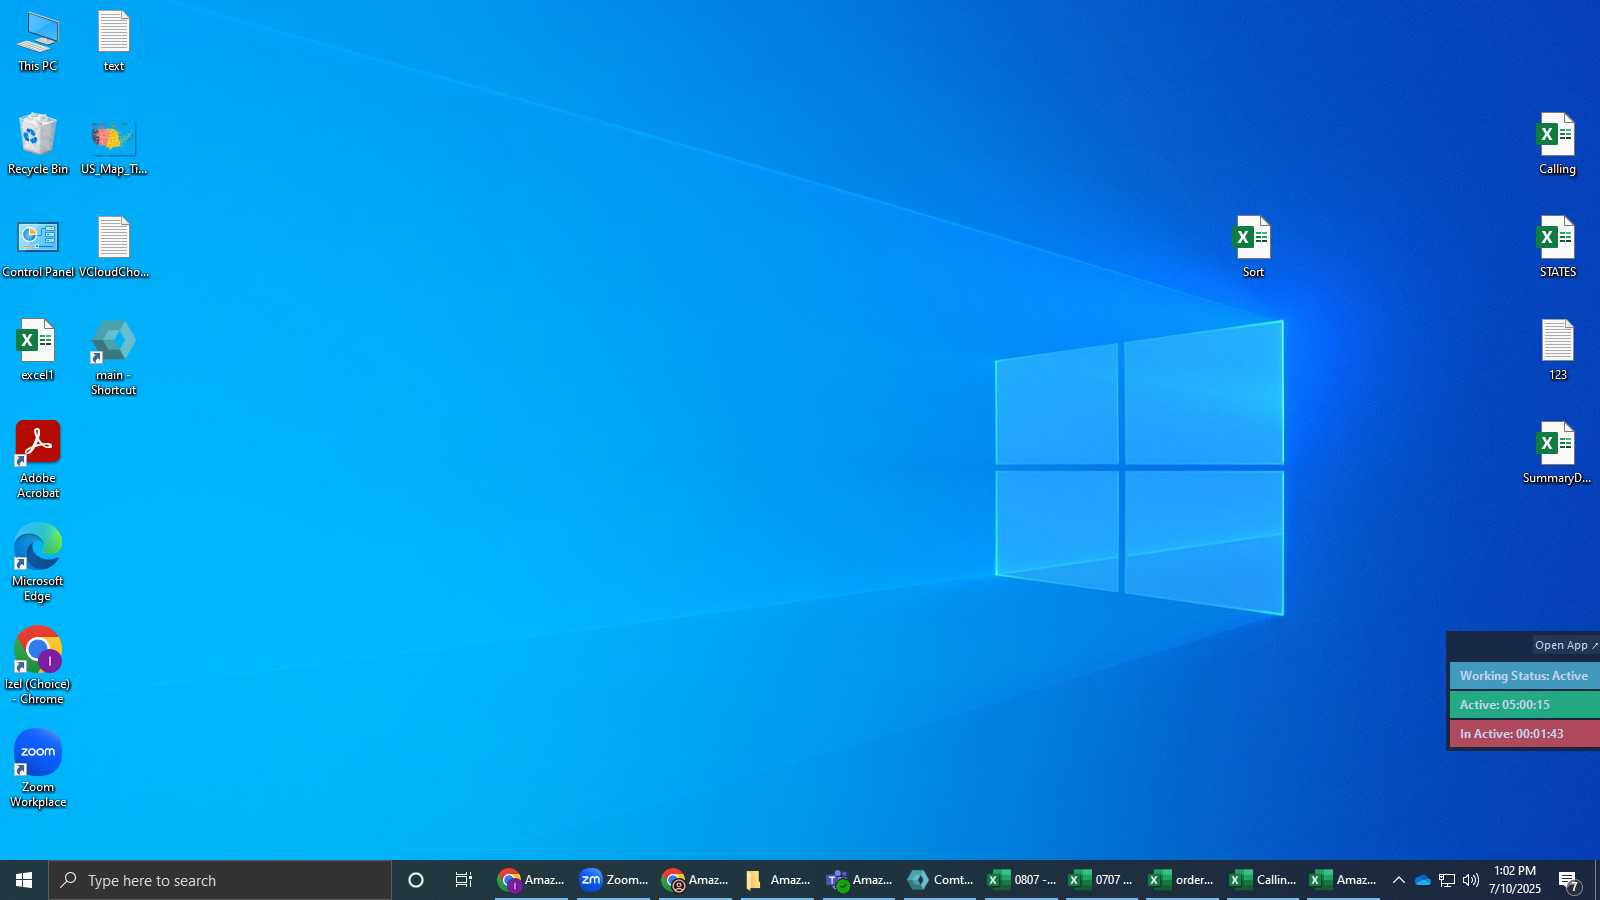The height and width of the screenshot is (900, 1600).
Task: Select the This PC desktop icon
Action: tap(38, 42)
